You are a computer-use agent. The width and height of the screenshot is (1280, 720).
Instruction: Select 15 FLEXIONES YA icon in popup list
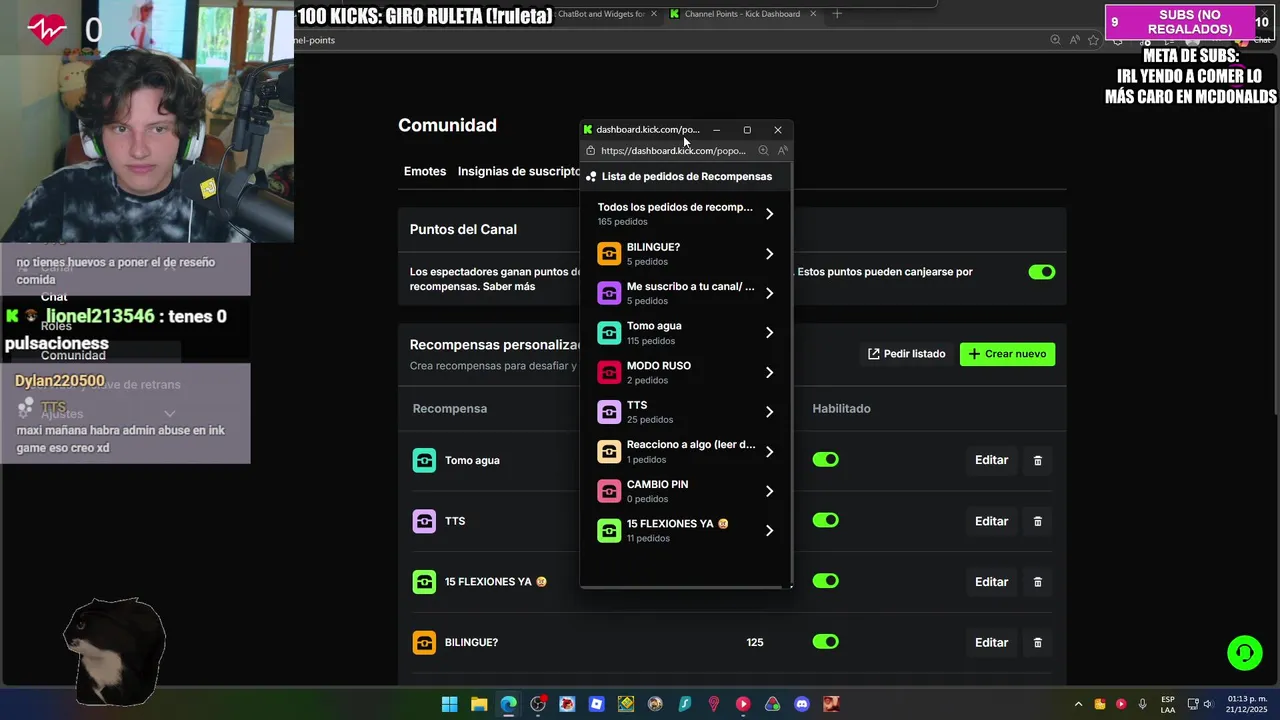coord(609,531)
